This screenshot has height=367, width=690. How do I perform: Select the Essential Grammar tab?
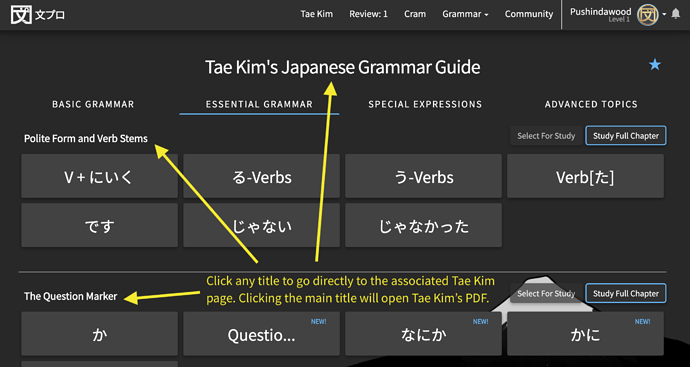pyautogui.click(x=259, y=104)
